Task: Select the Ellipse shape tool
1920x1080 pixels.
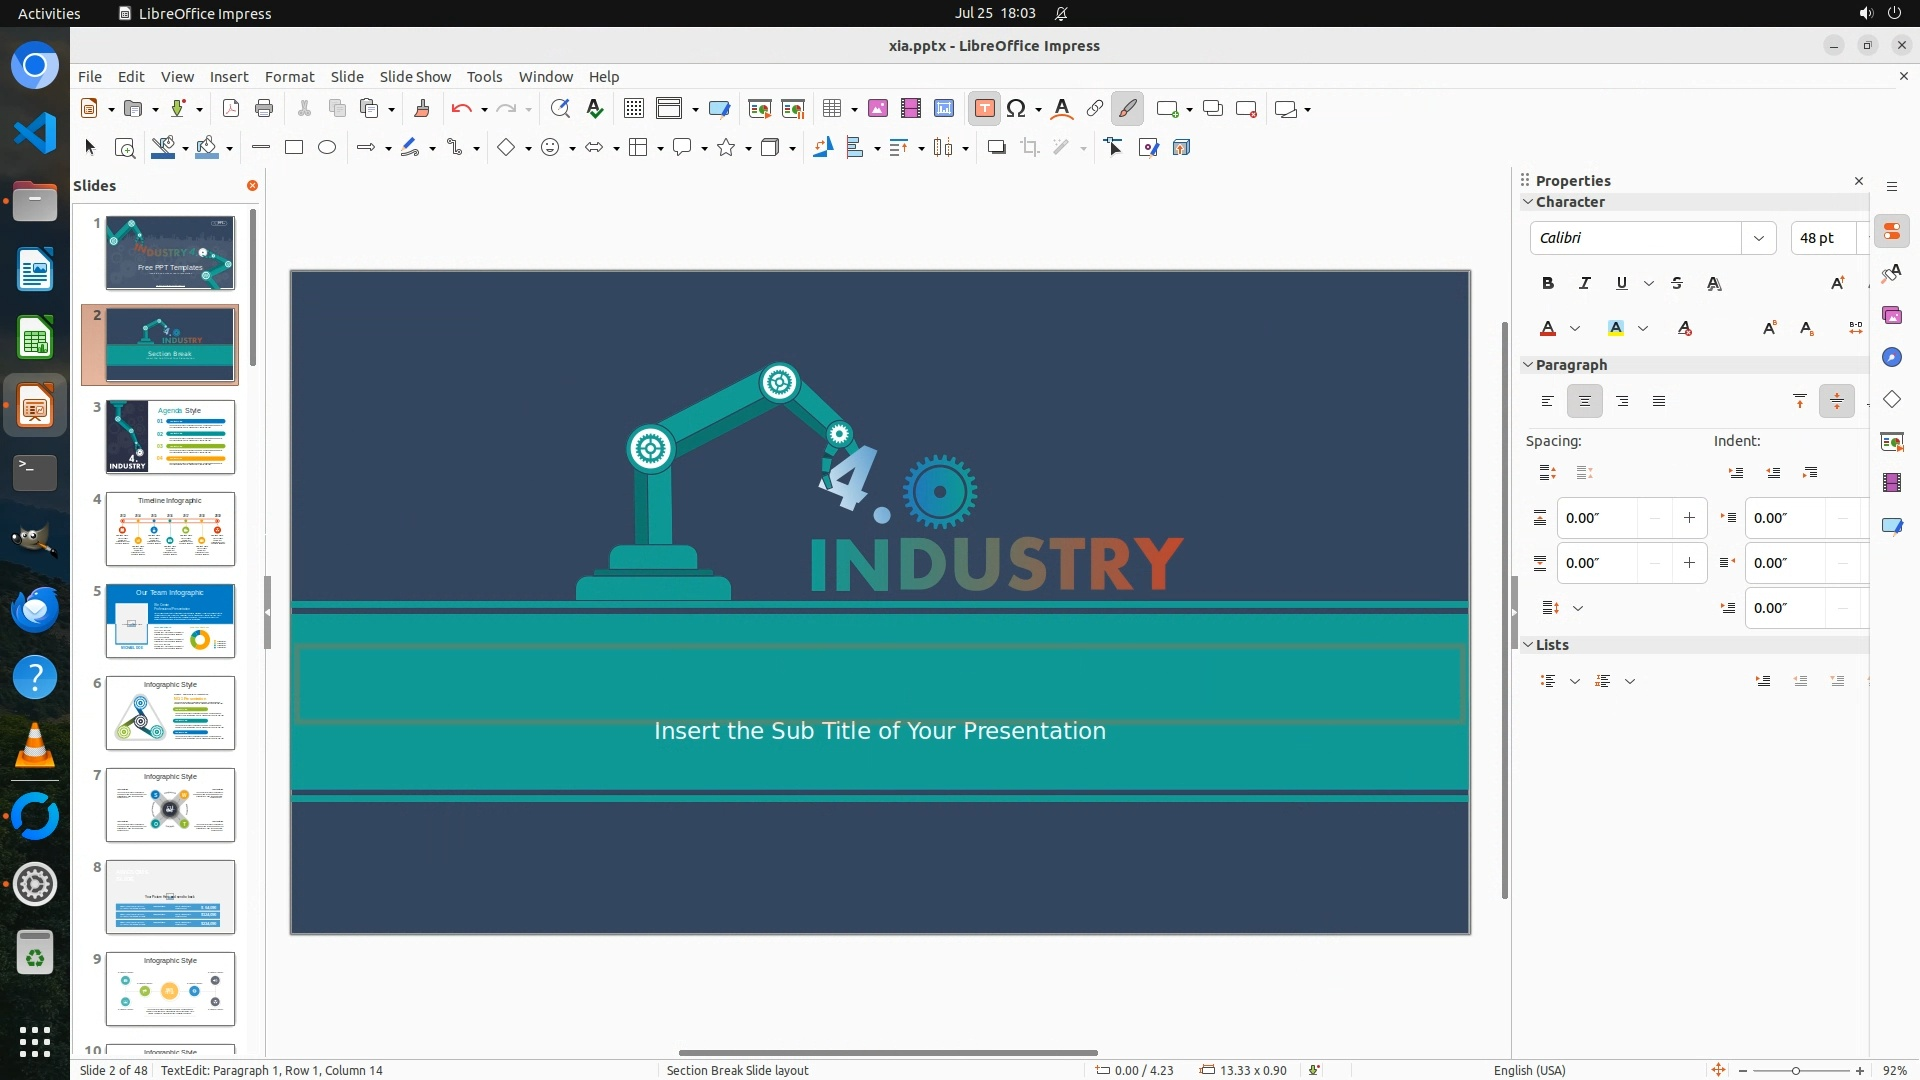Action: [x=327, y=148]
